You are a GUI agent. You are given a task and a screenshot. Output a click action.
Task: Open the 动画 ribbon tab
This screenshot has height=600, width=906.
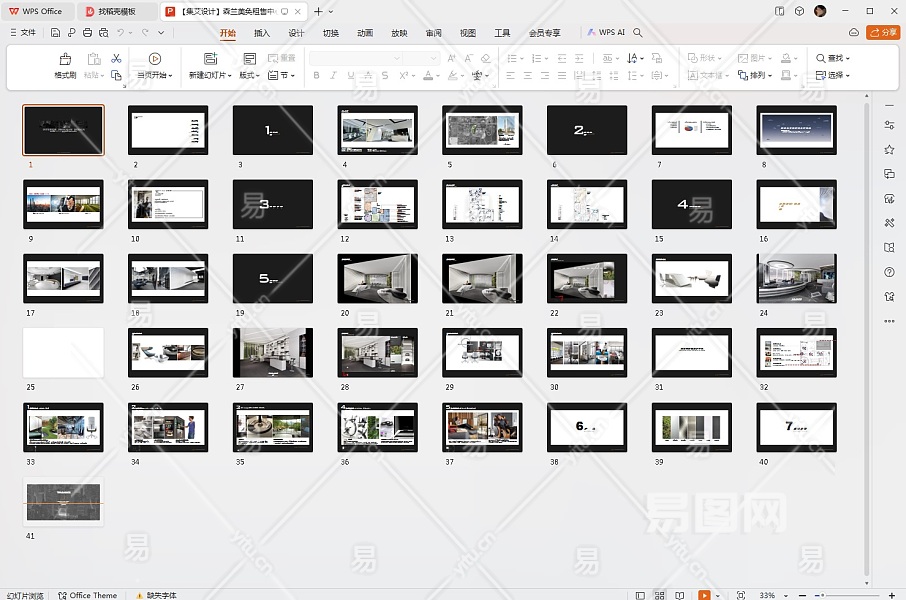[365, 33]
